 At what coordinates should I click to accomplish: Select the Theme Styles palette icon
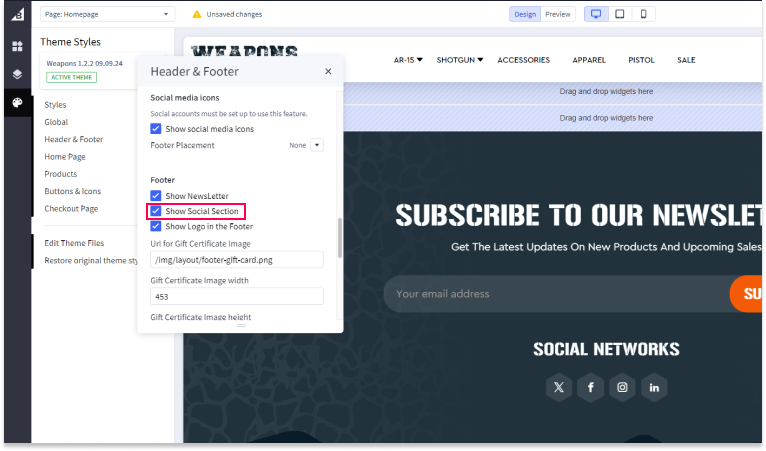click(x=16, y=103)
